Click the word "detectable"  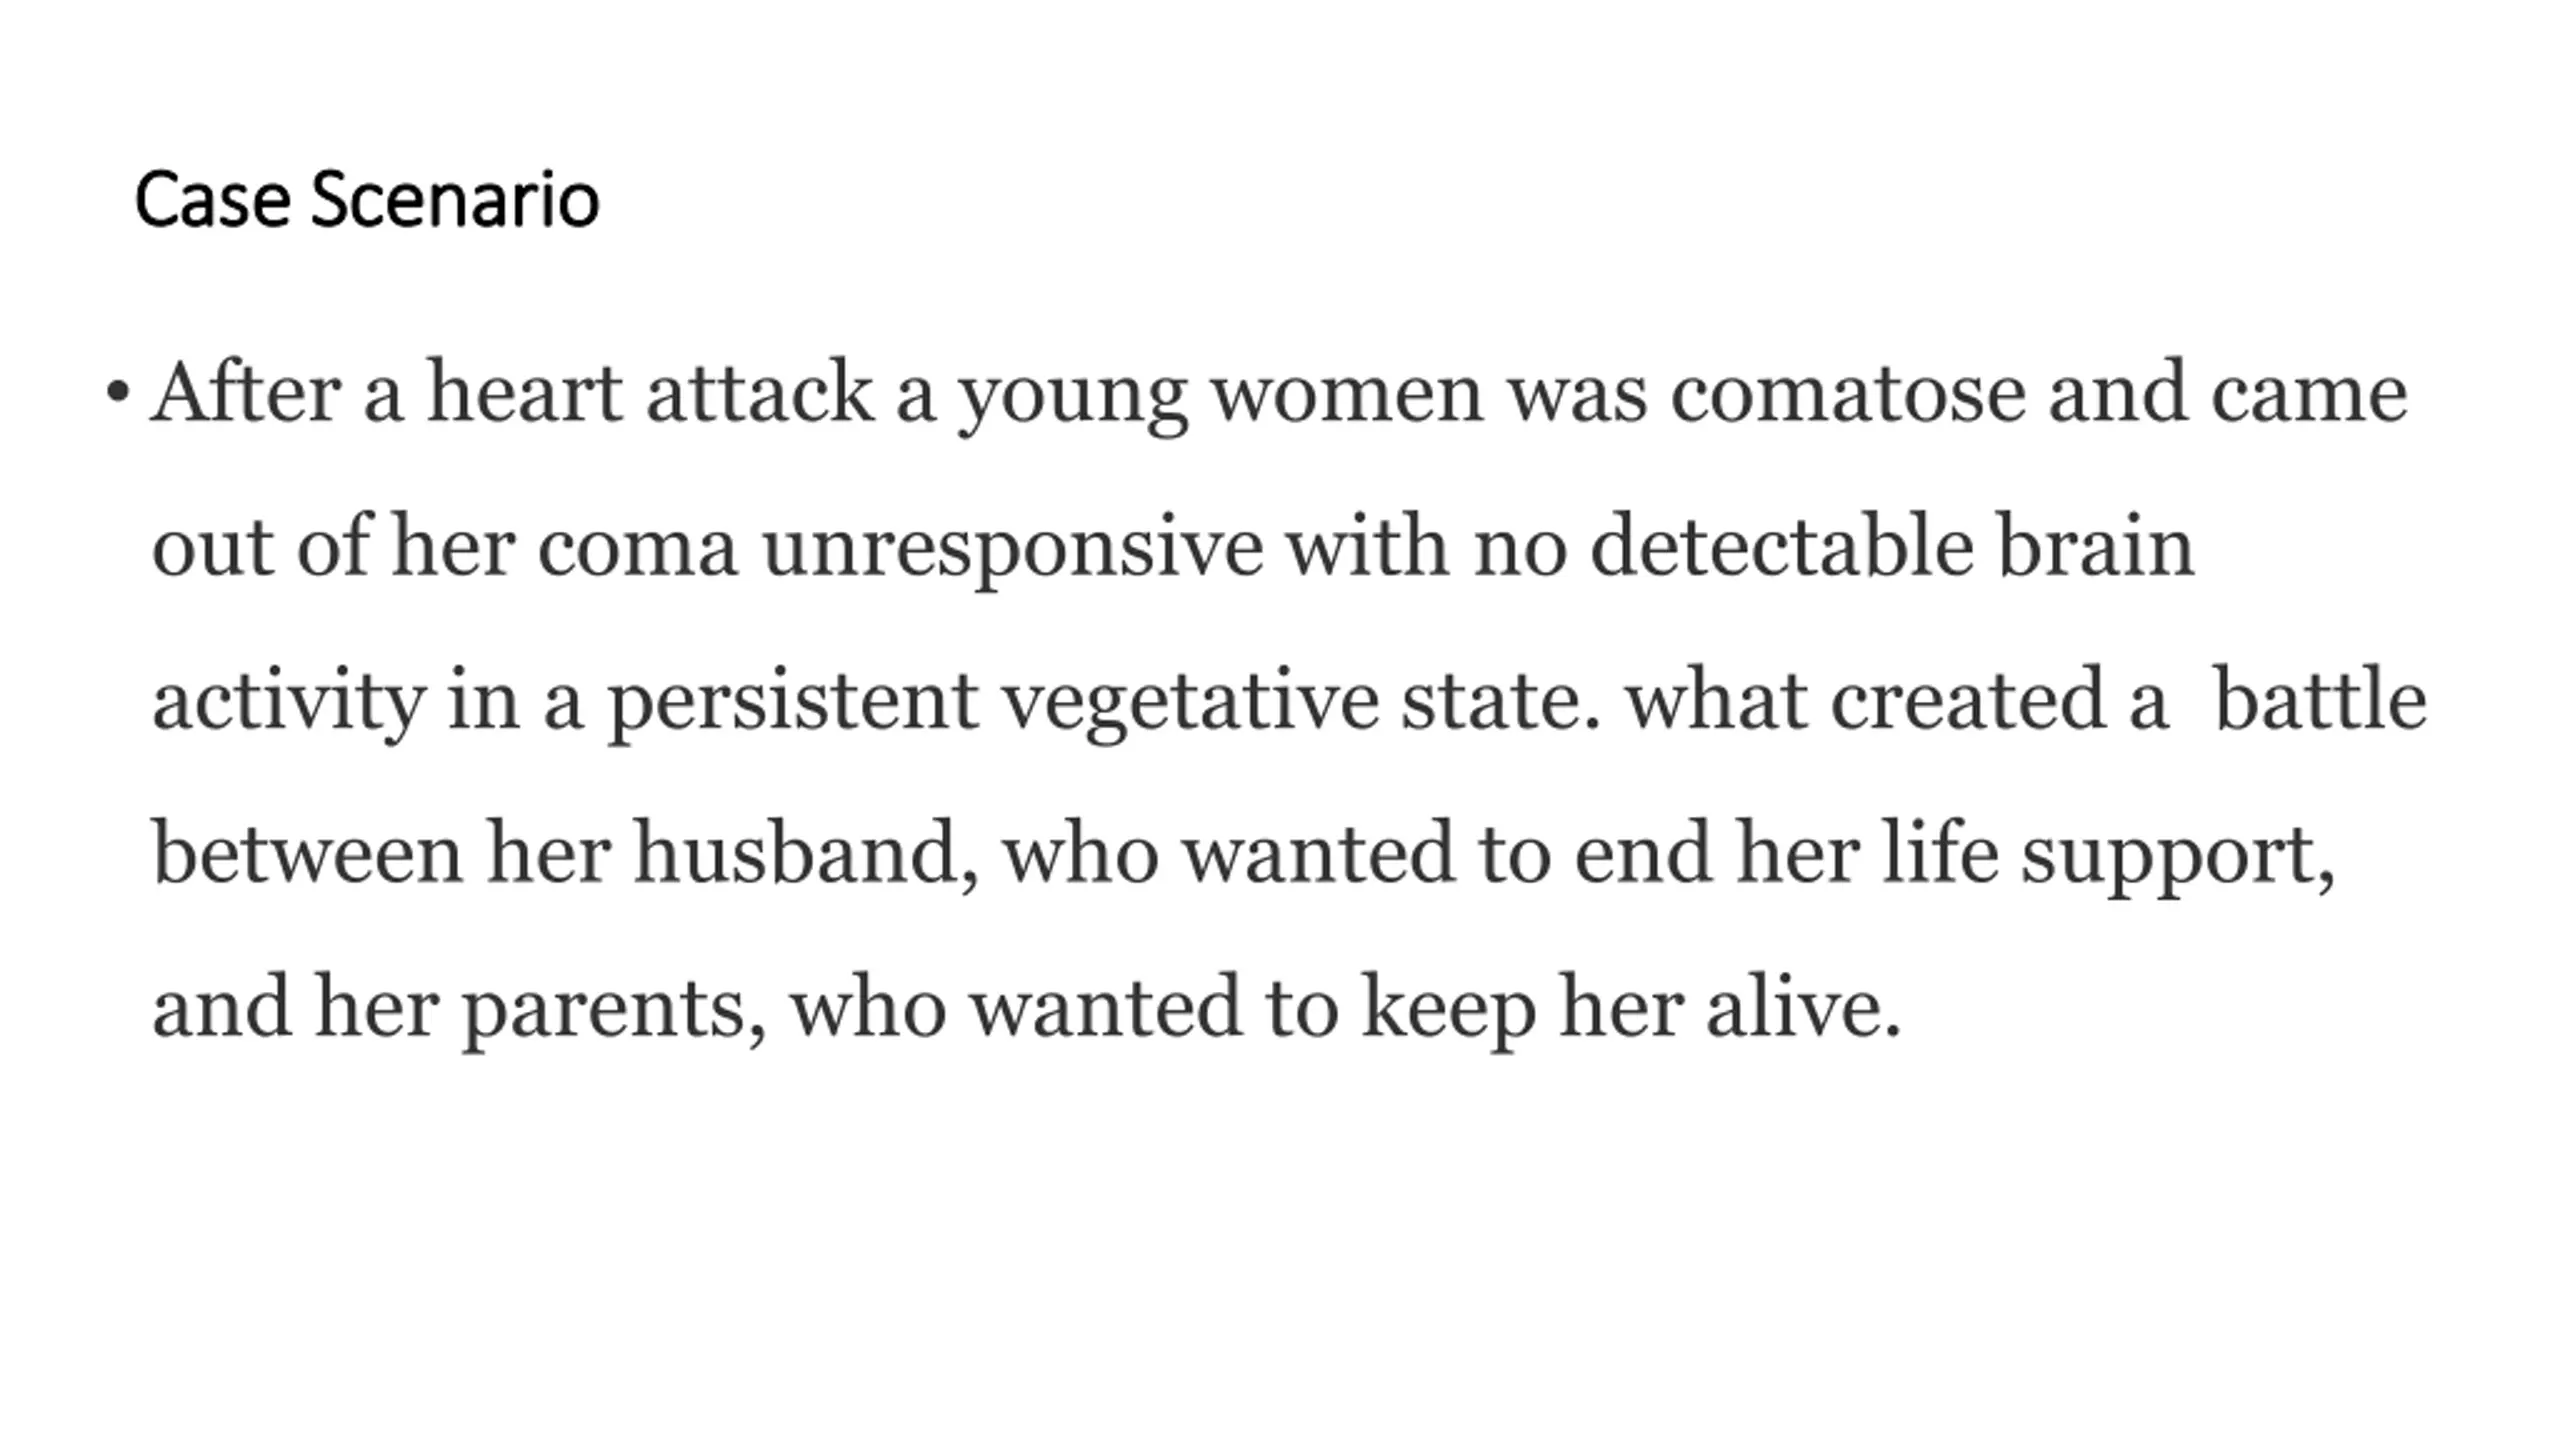point(1782,546)
